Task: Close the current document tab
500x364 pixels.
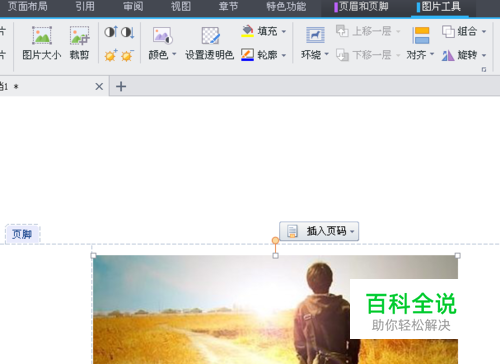Action: 99,87
